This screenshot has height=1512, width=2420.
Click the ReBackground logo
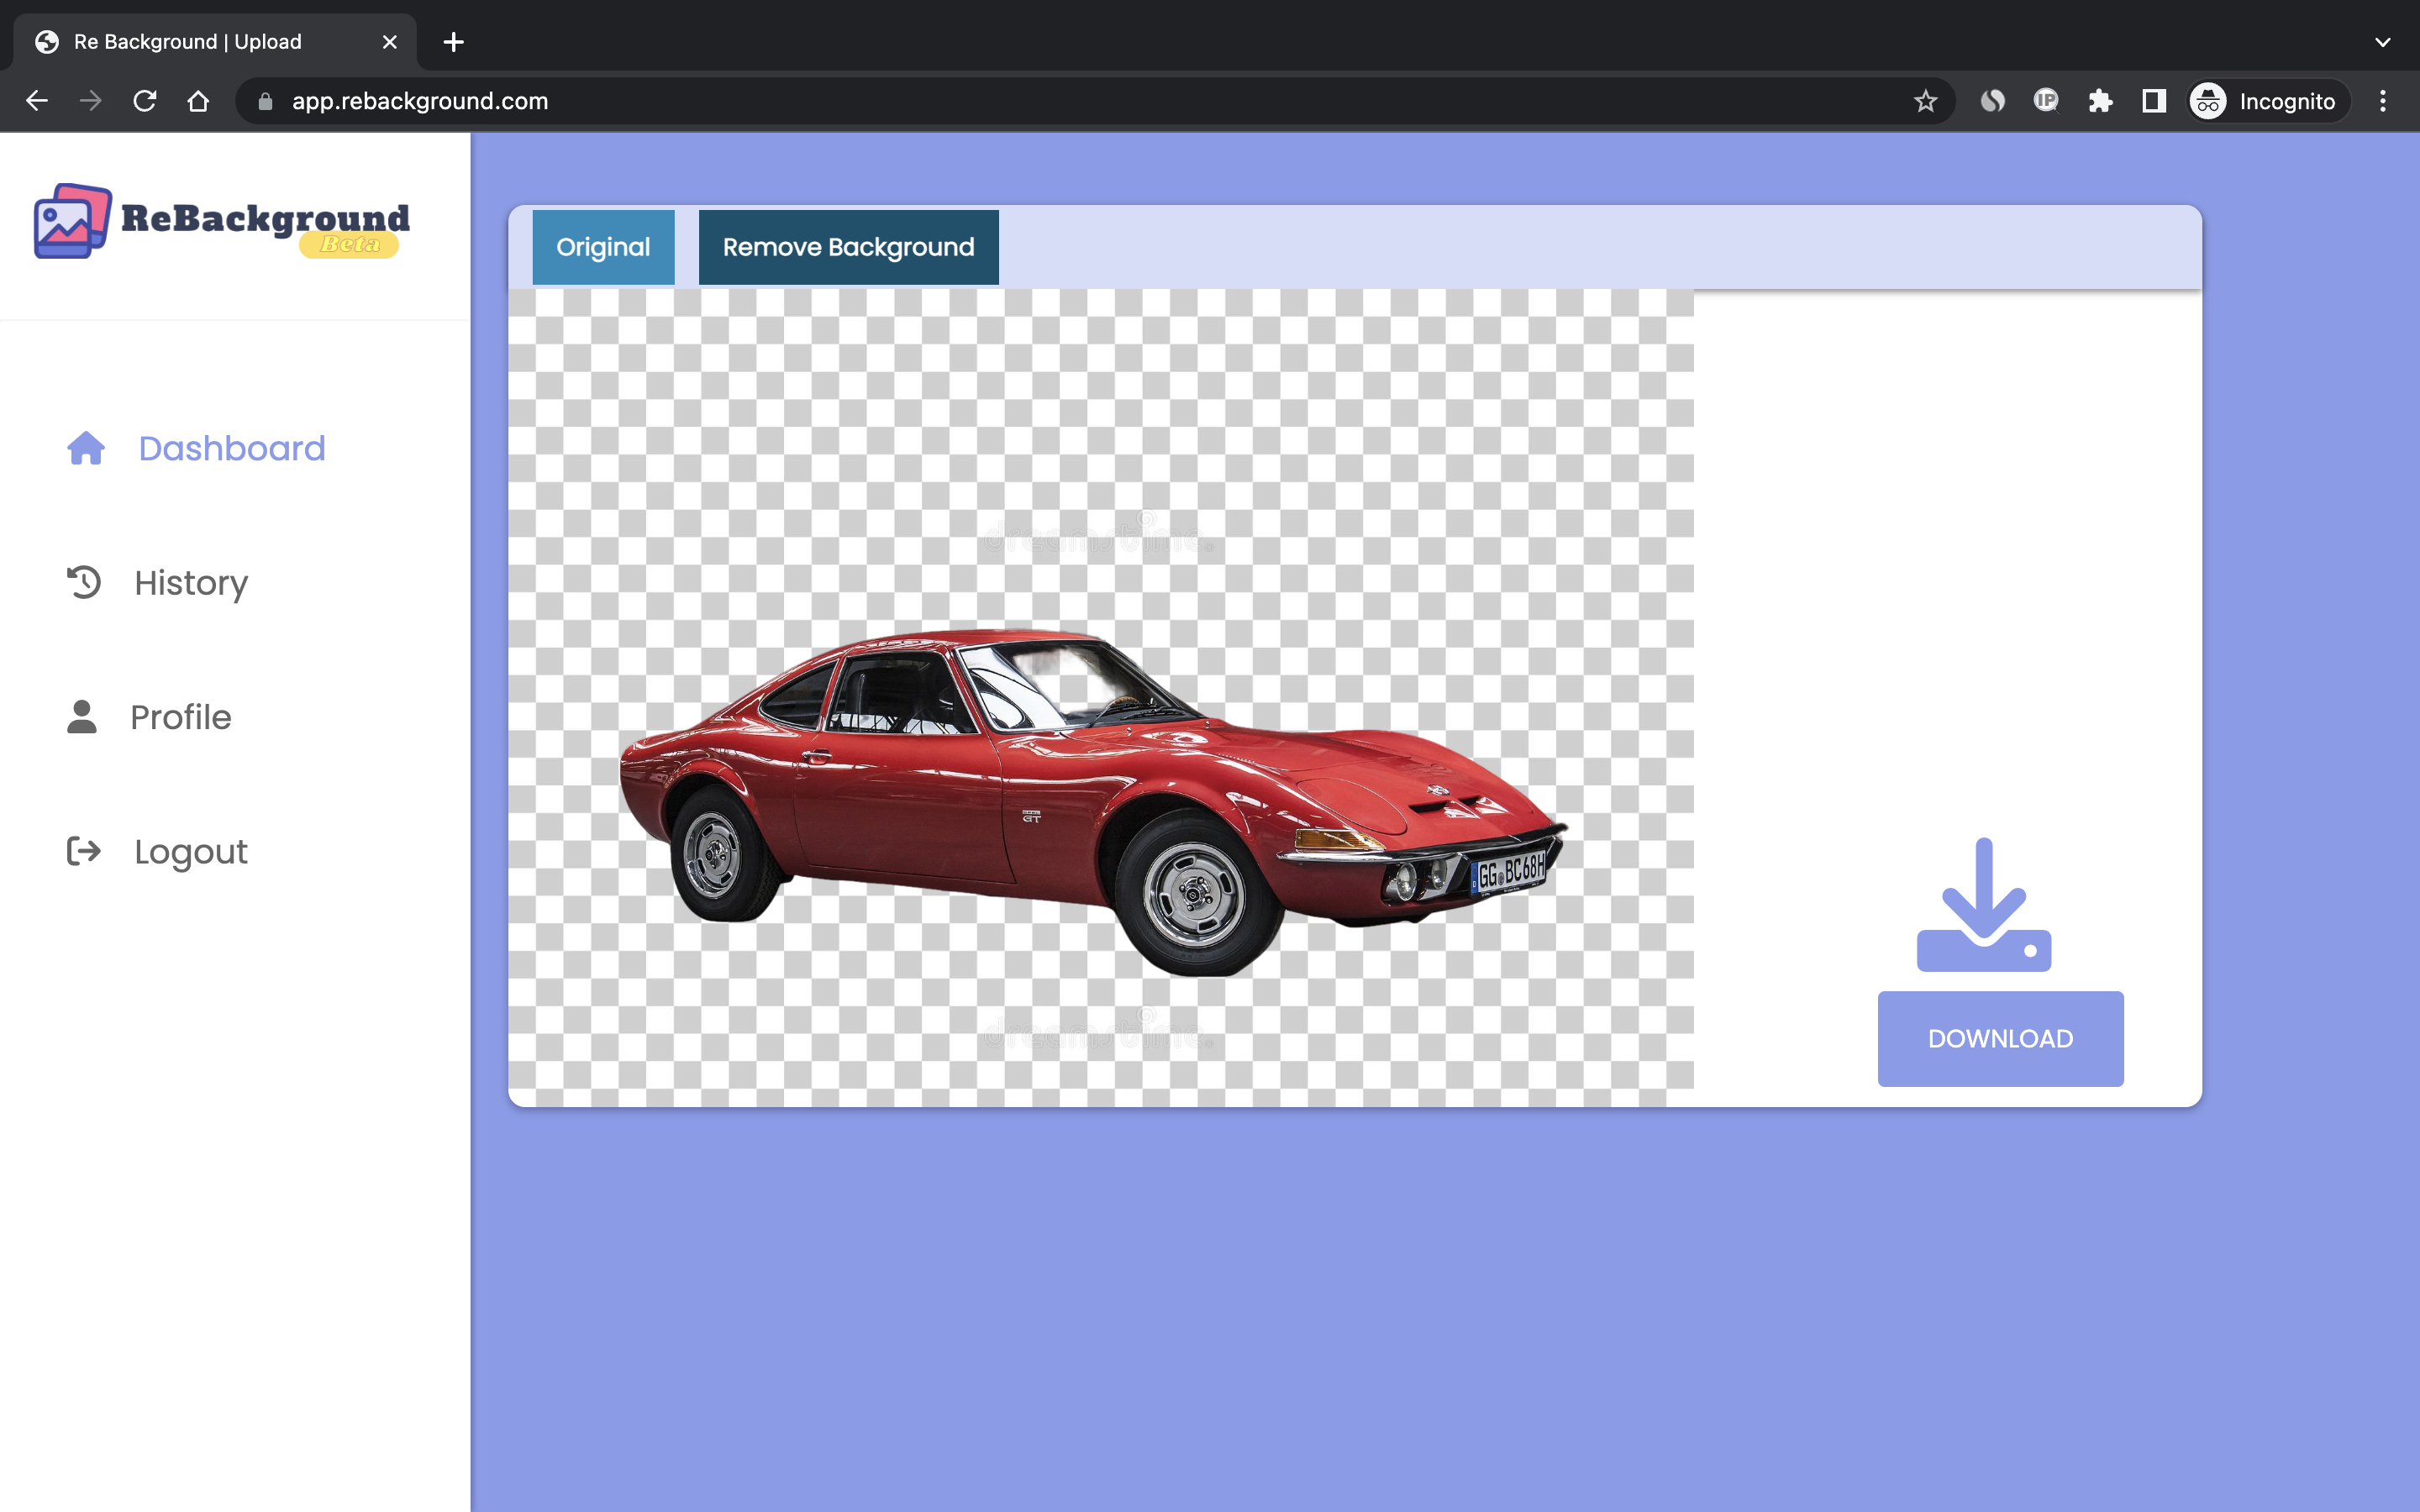click(221, 221)
